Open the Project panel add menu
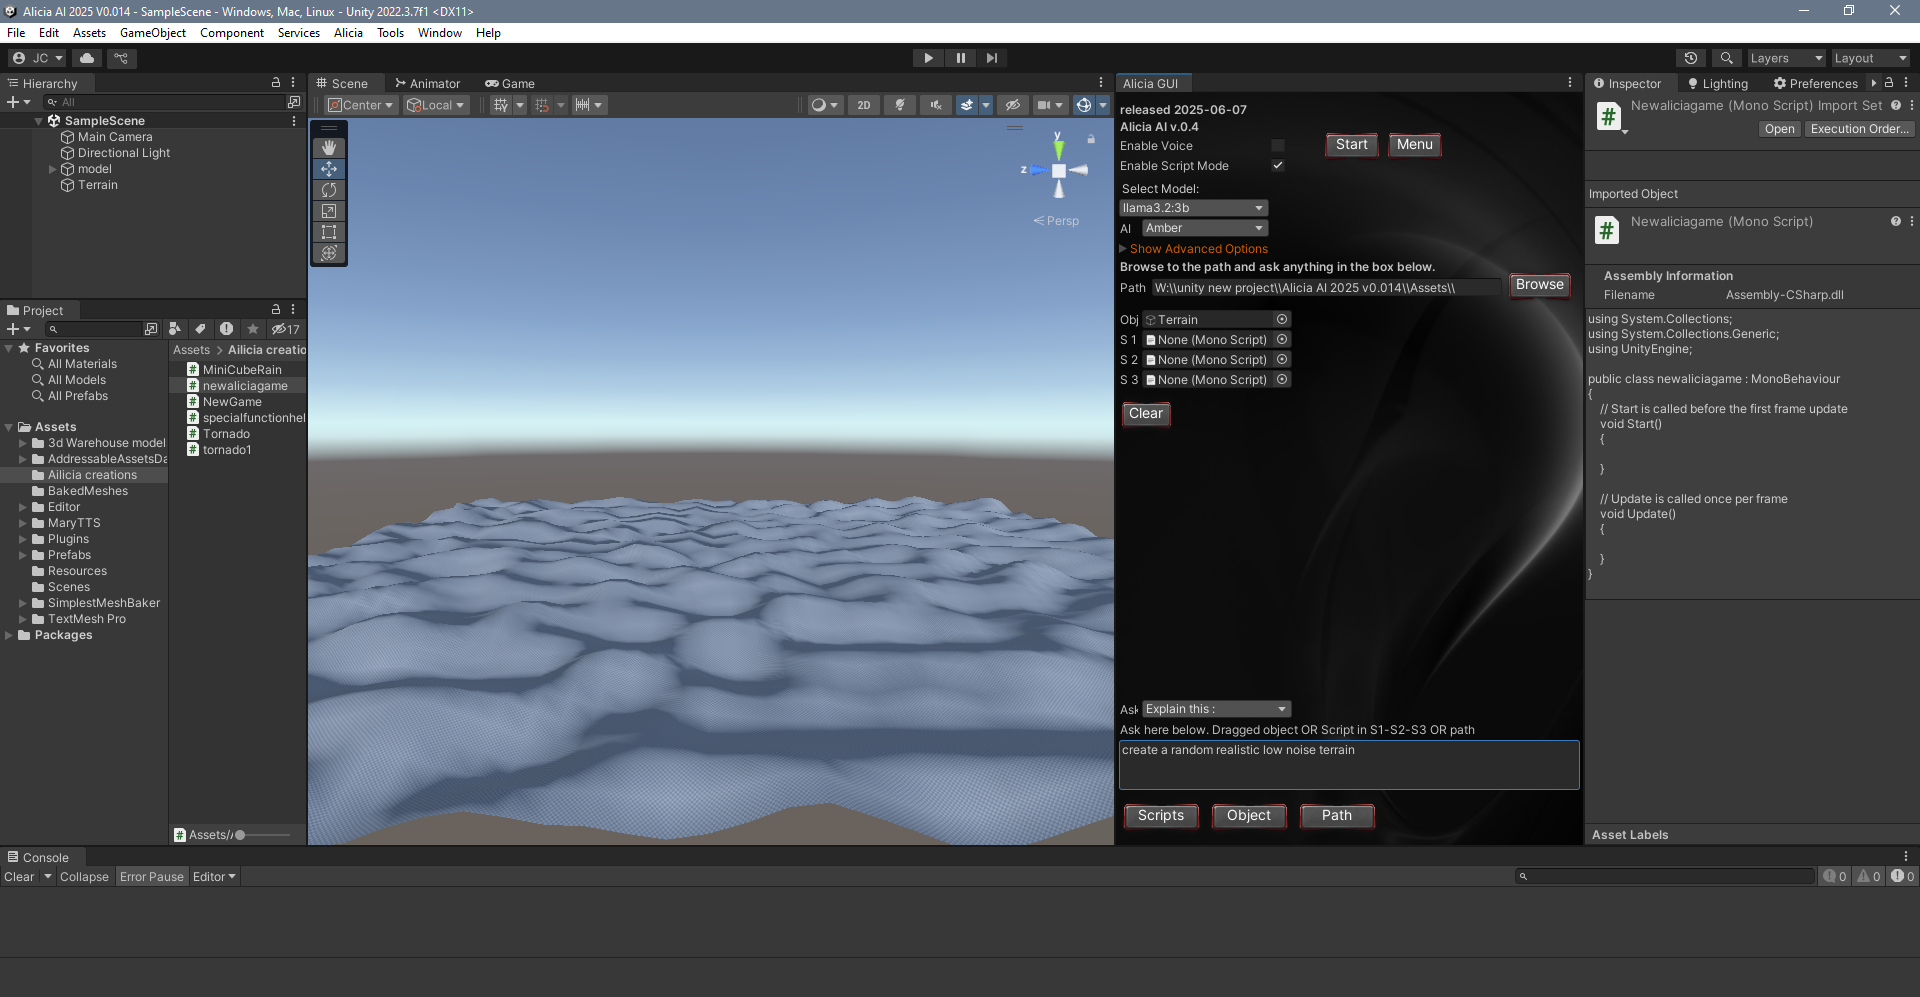1920x997 pixels. (18, 329)
